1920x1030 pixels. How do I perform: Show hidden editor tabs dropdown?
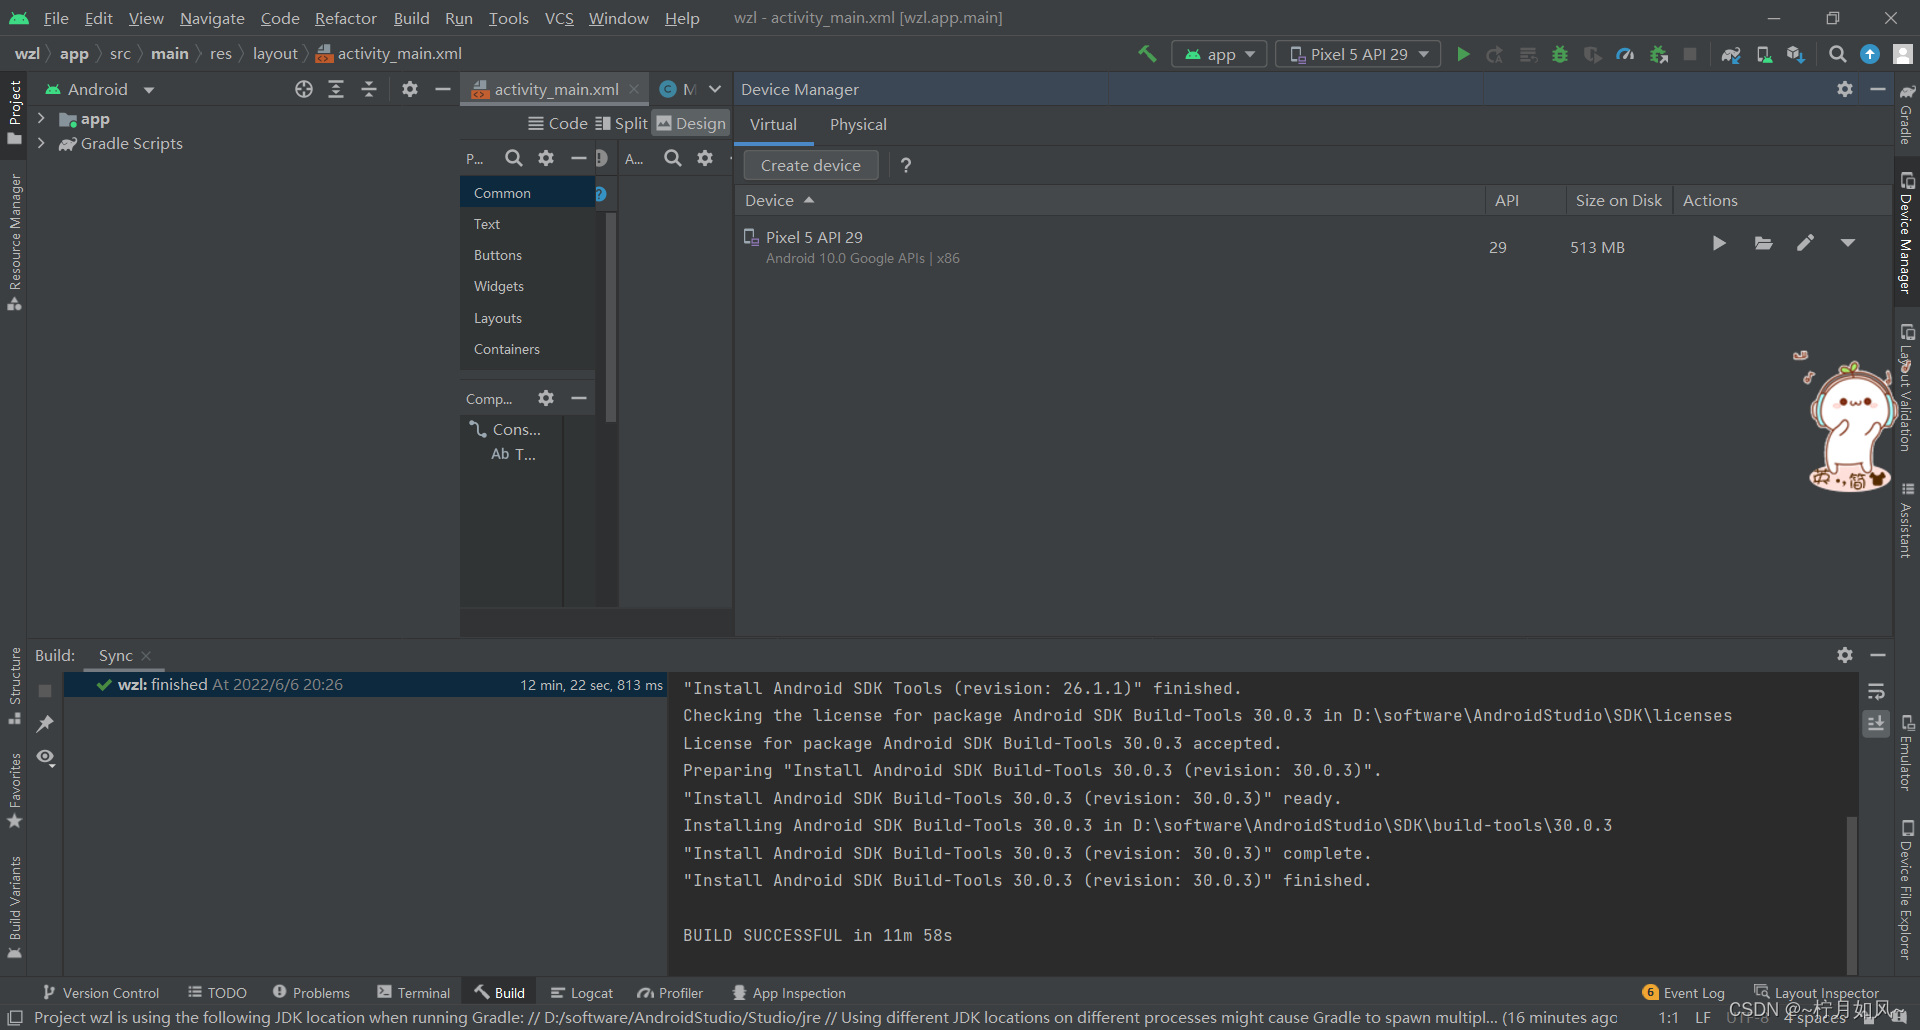coord(715,89)
